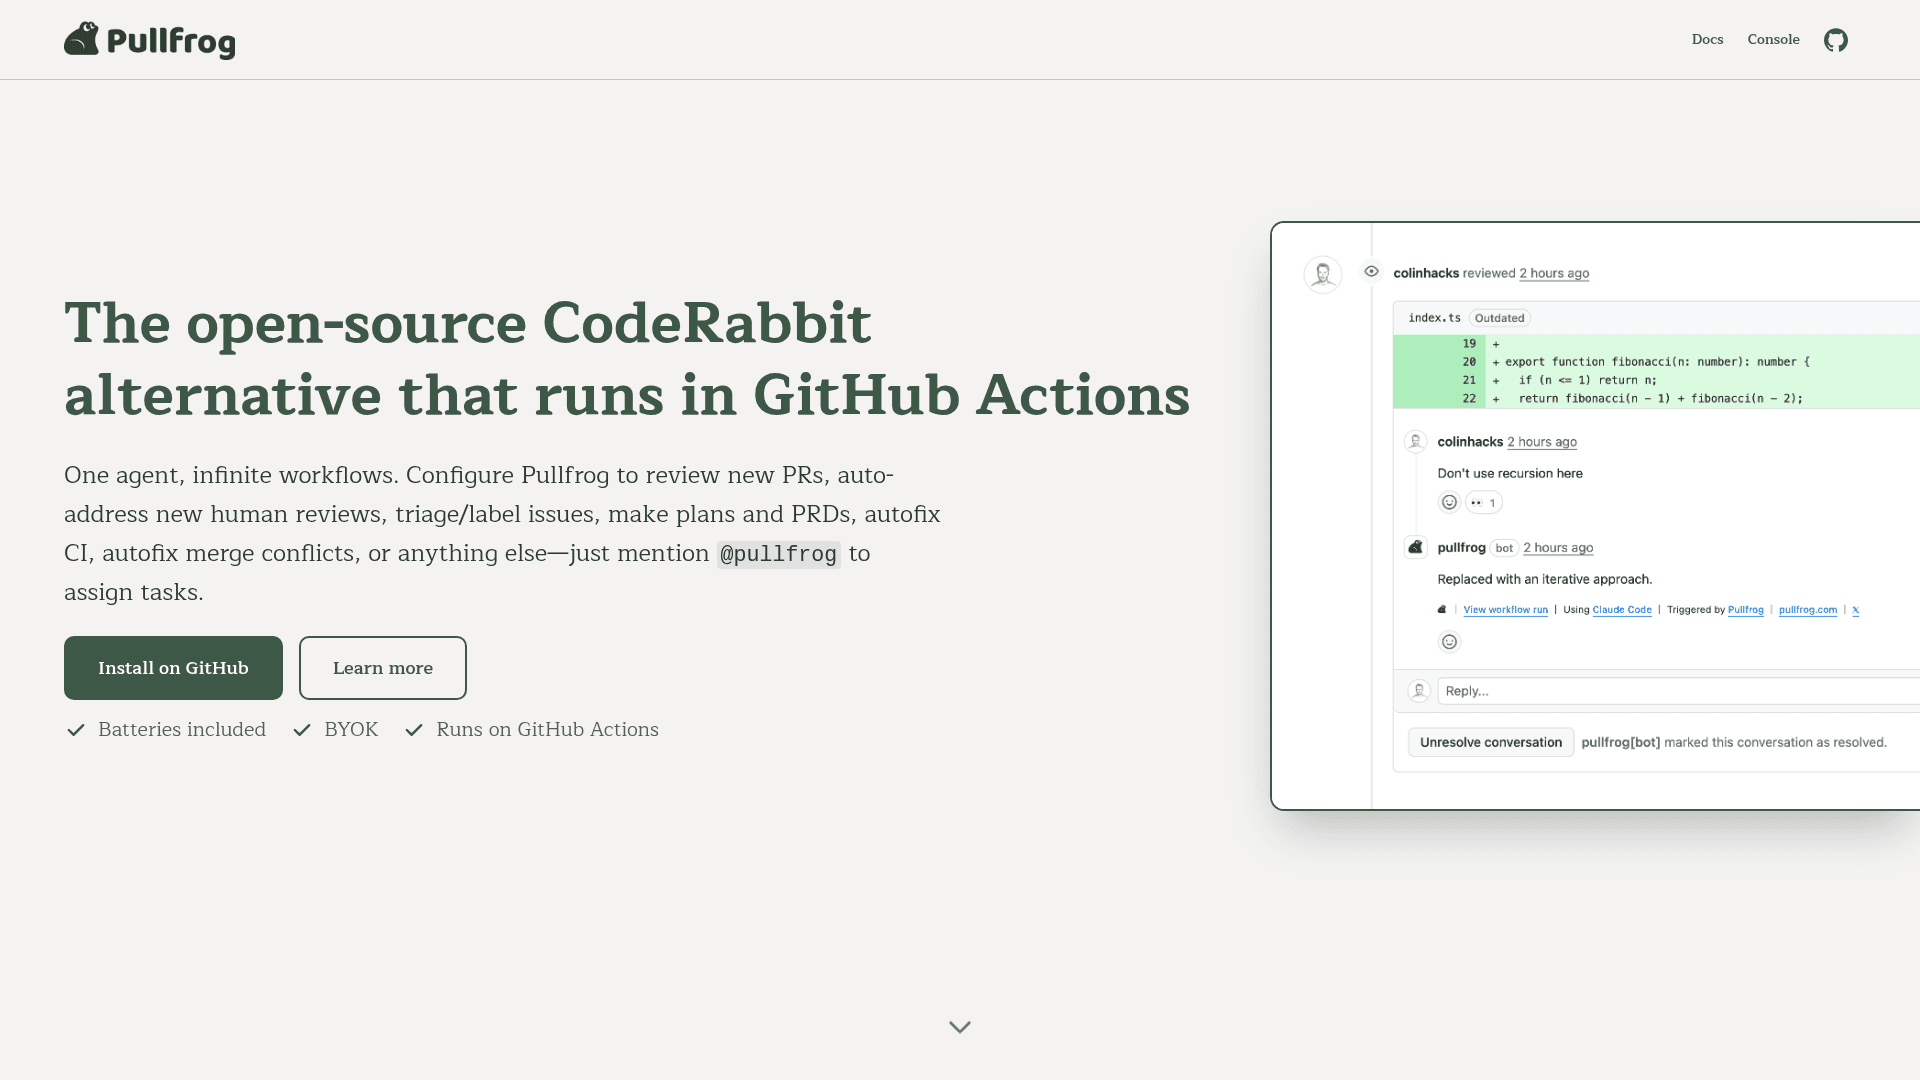
Task: Click the eye review icon beside colinhacks reviewed
Action: click(x=1372, y=271)
